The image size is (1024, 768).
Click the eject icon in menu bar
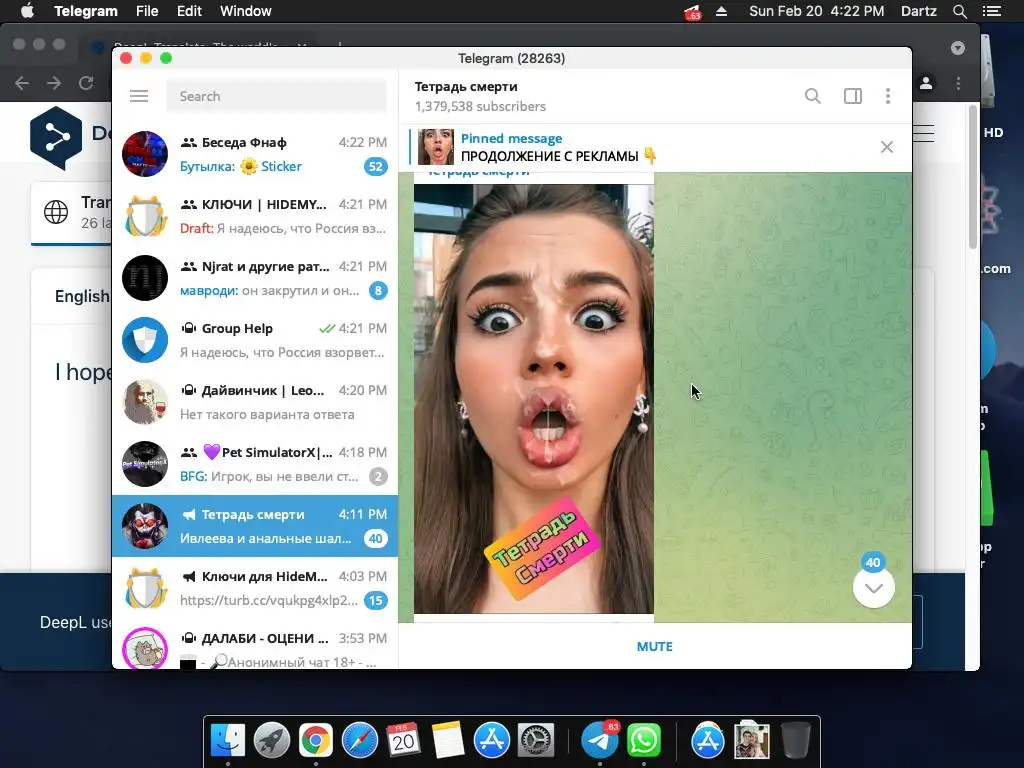pyautogui.click(x=722, y=11)
